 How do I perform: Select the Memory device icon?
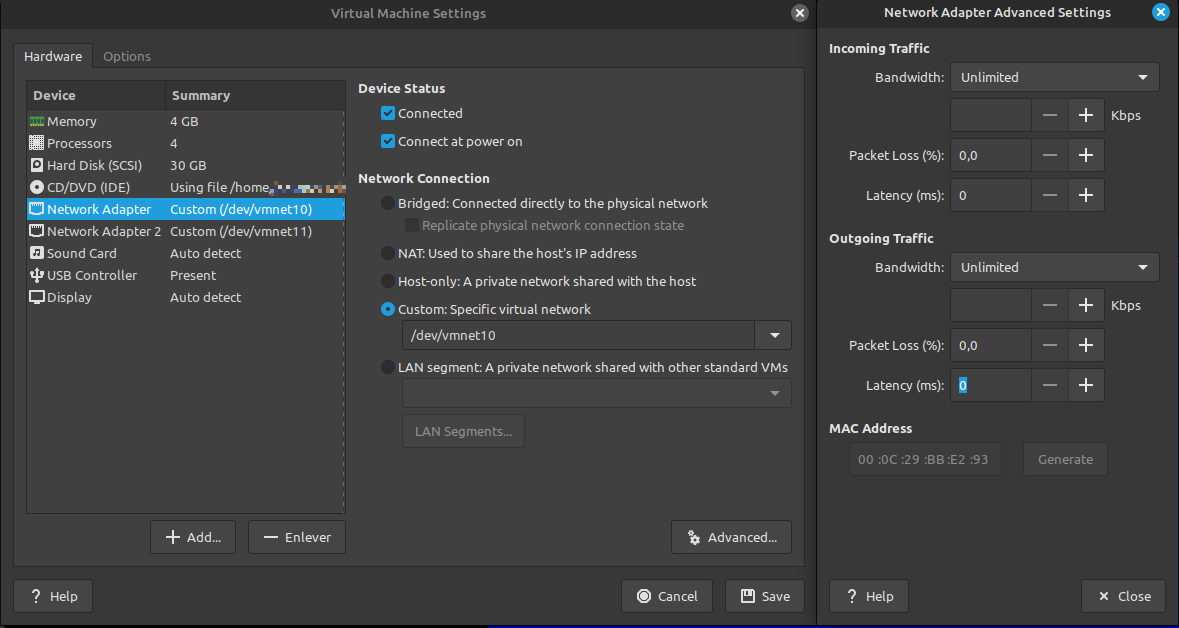tap(37, 121)
